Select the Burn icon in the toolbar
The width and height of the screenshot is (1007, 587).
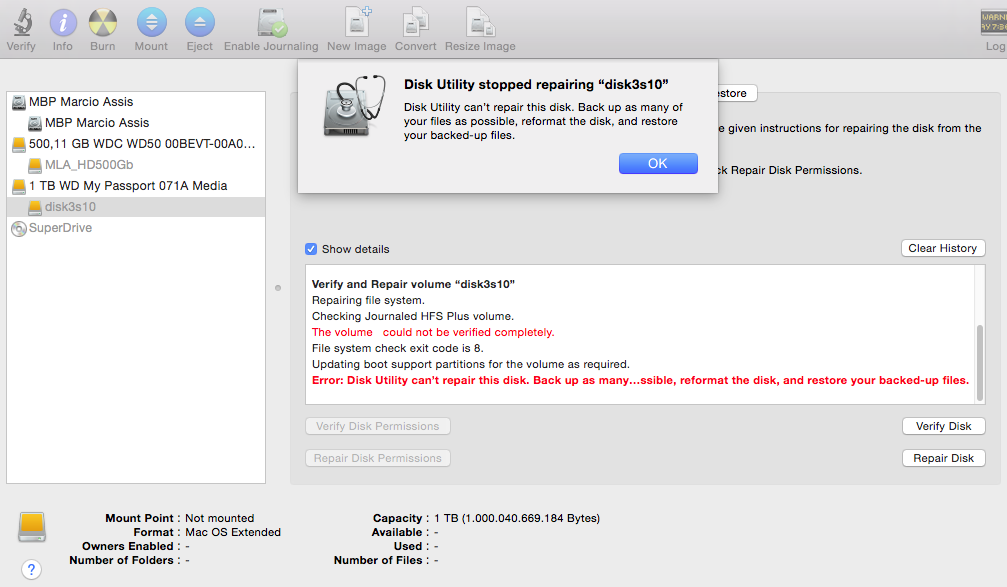(x=102, y=20)
